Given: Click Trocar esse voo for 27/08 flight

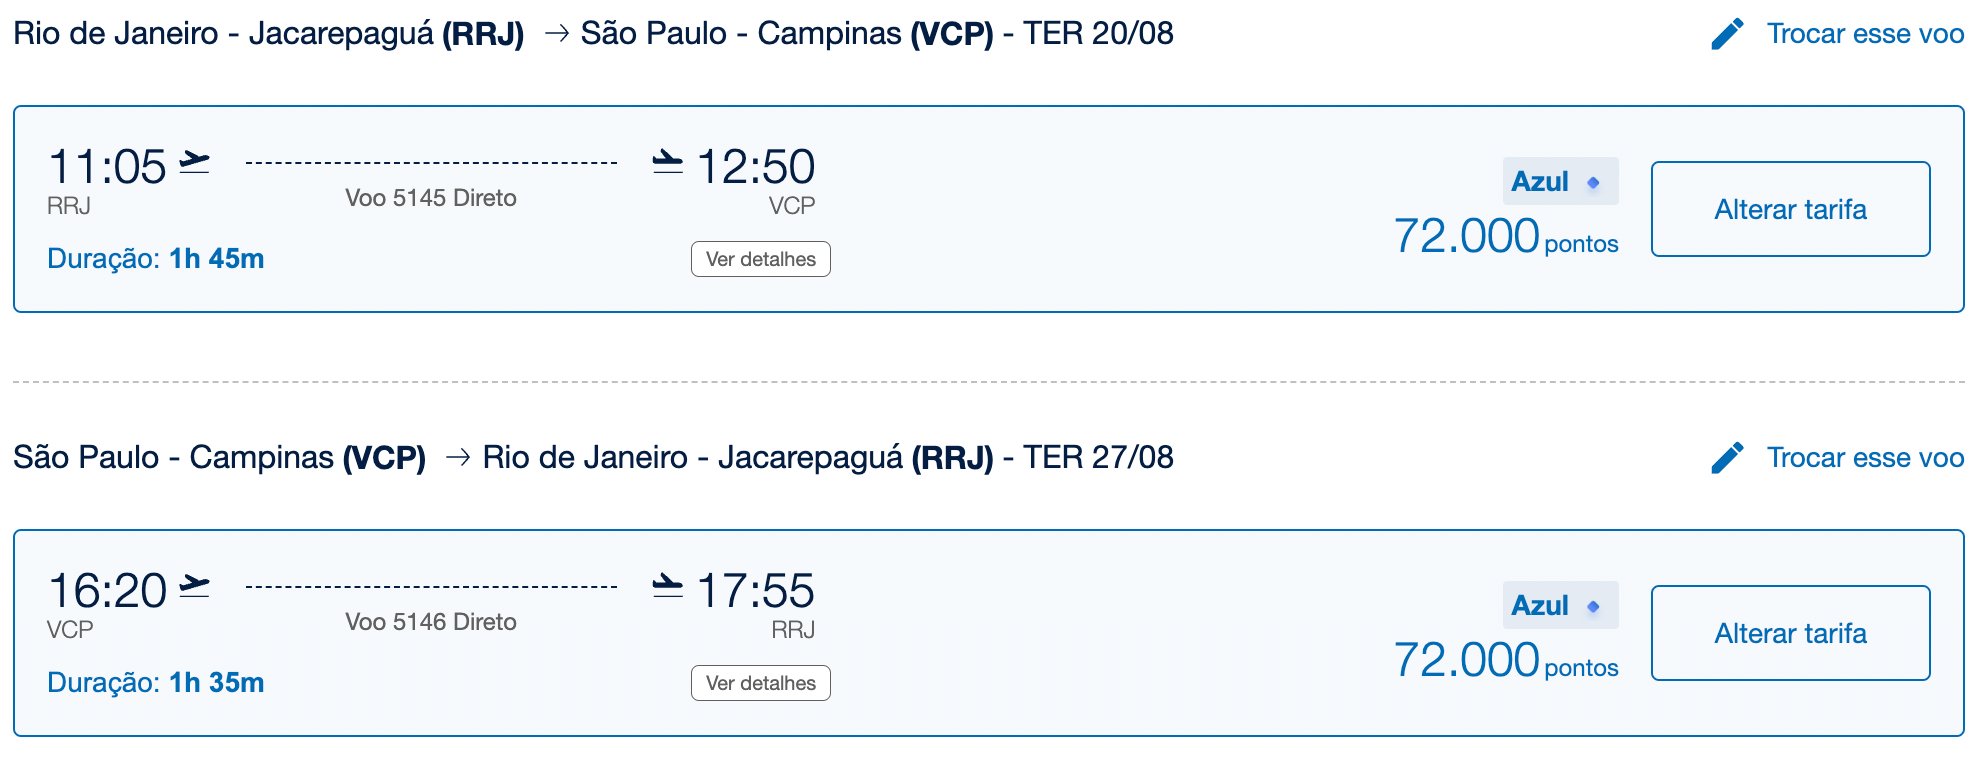Looking at the screenshot, I should pyautogui.click(x=1865, y=458).
